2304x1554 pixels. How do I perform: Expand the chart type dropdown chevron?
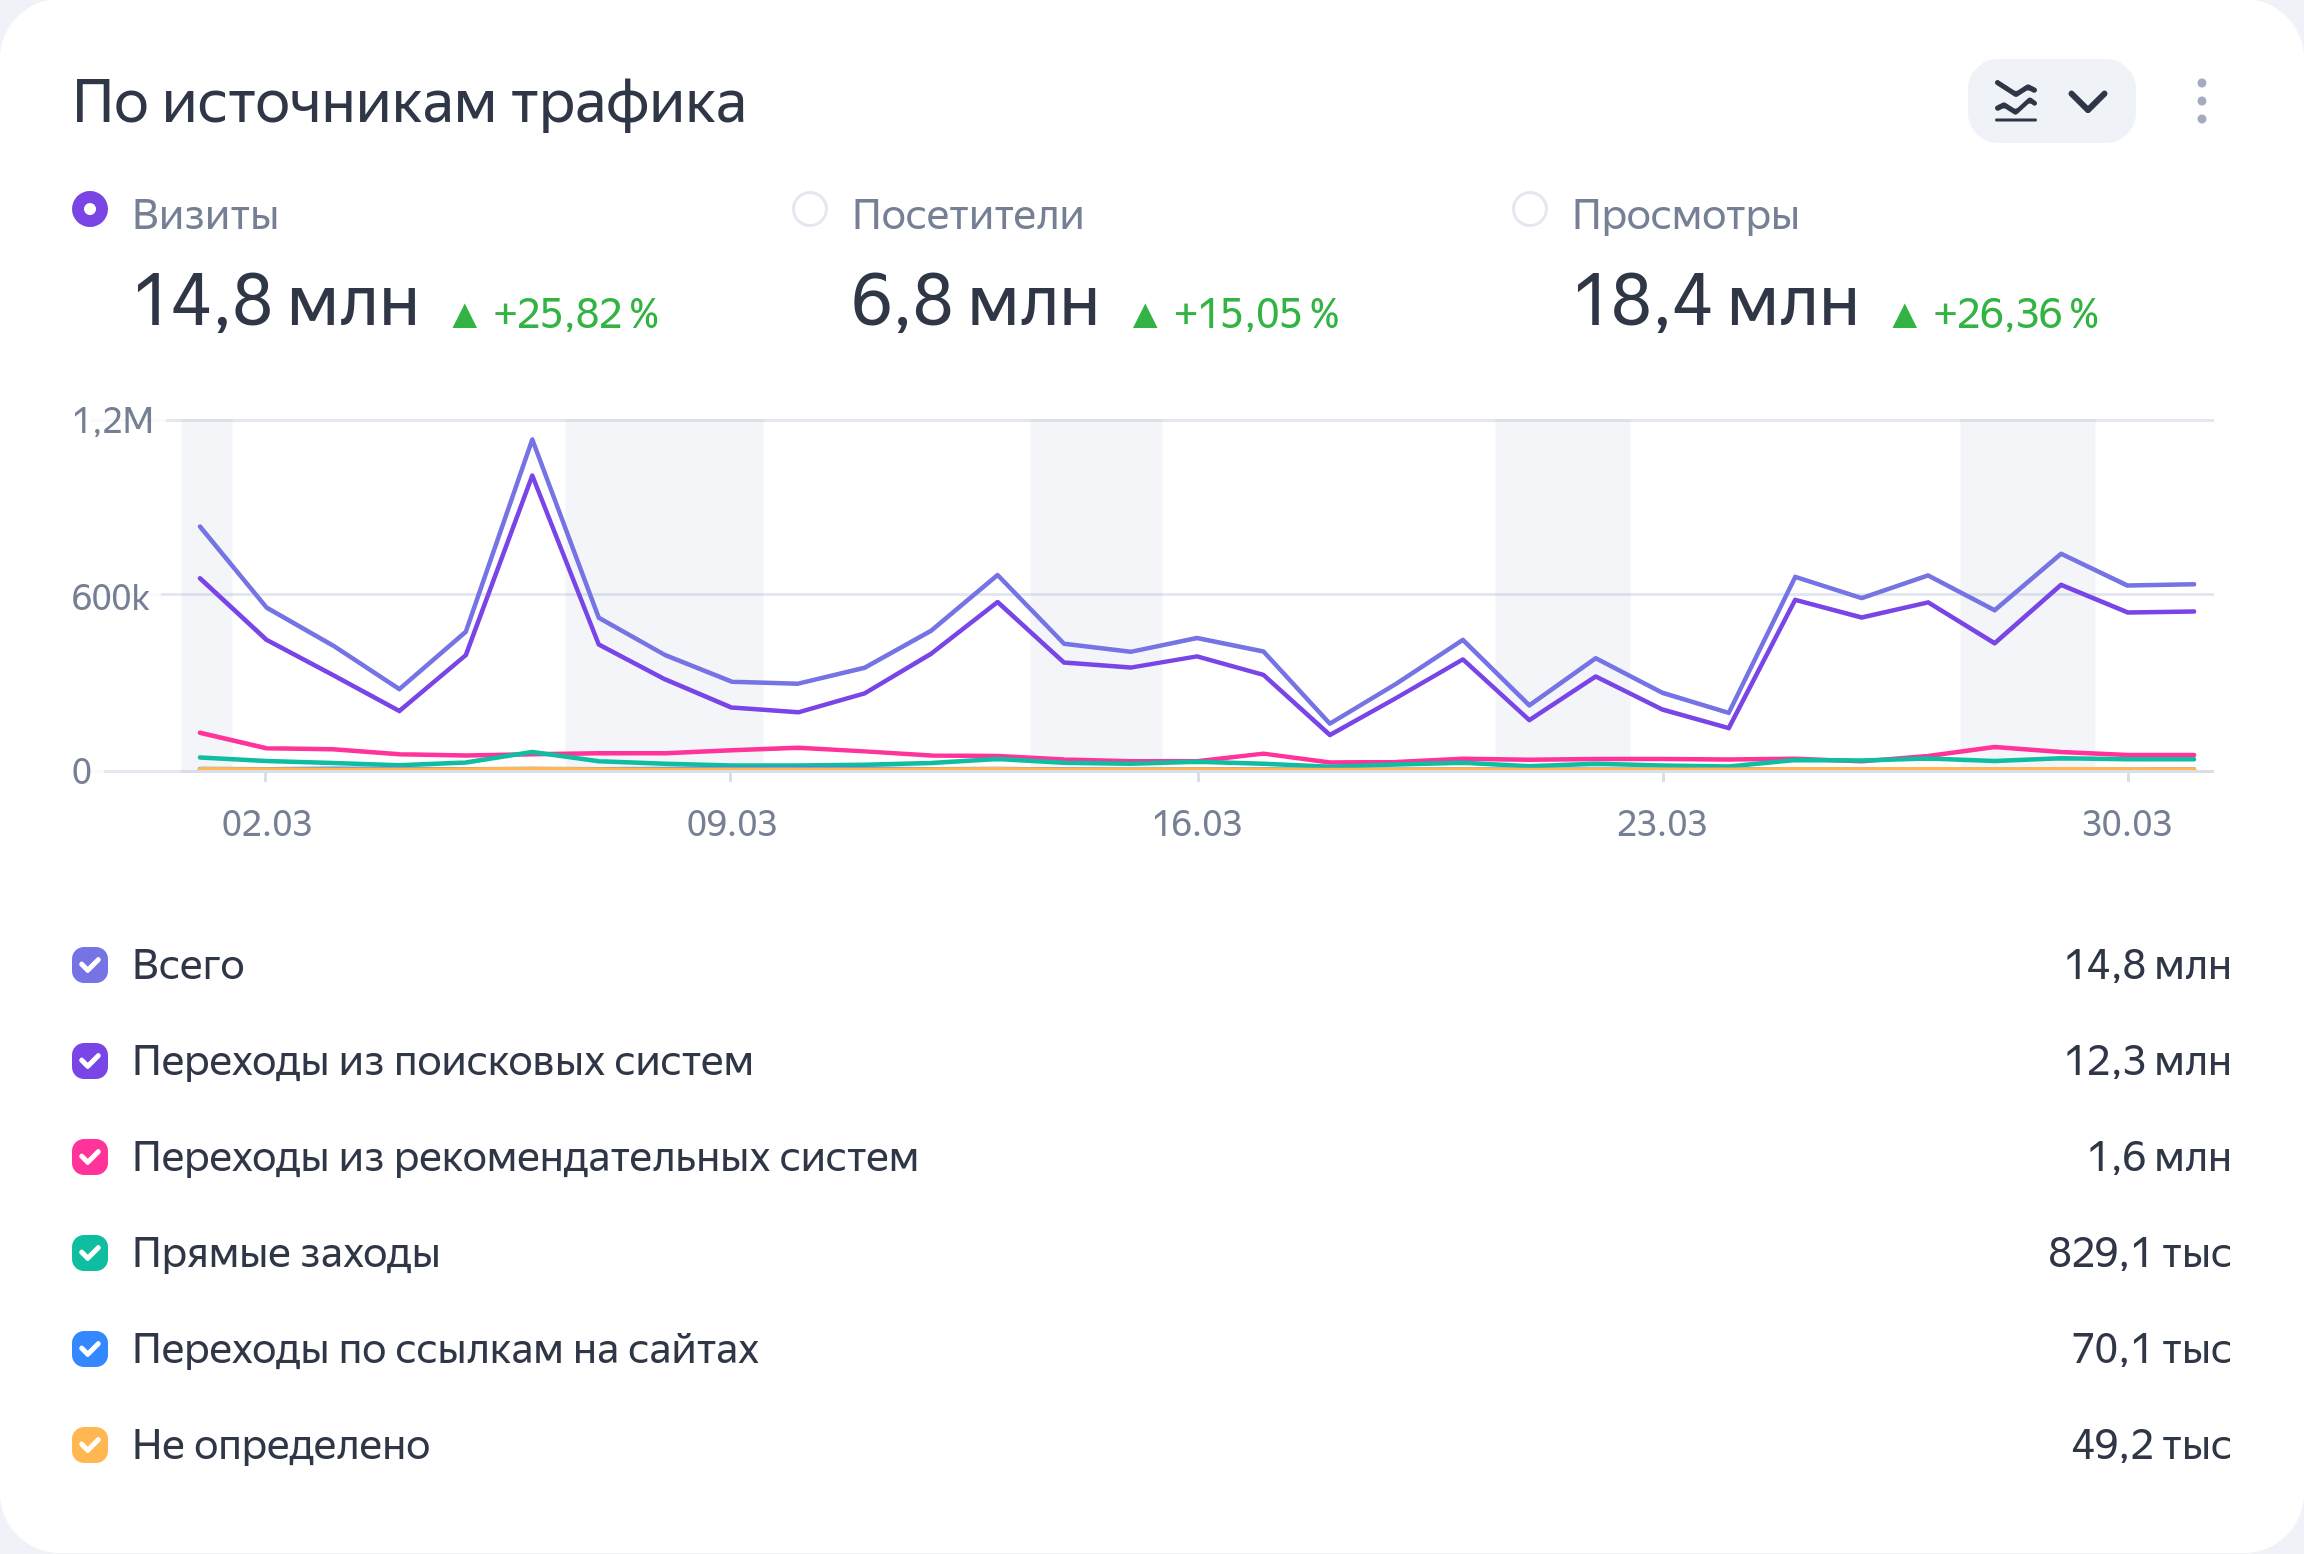[x=2088, y=101]
